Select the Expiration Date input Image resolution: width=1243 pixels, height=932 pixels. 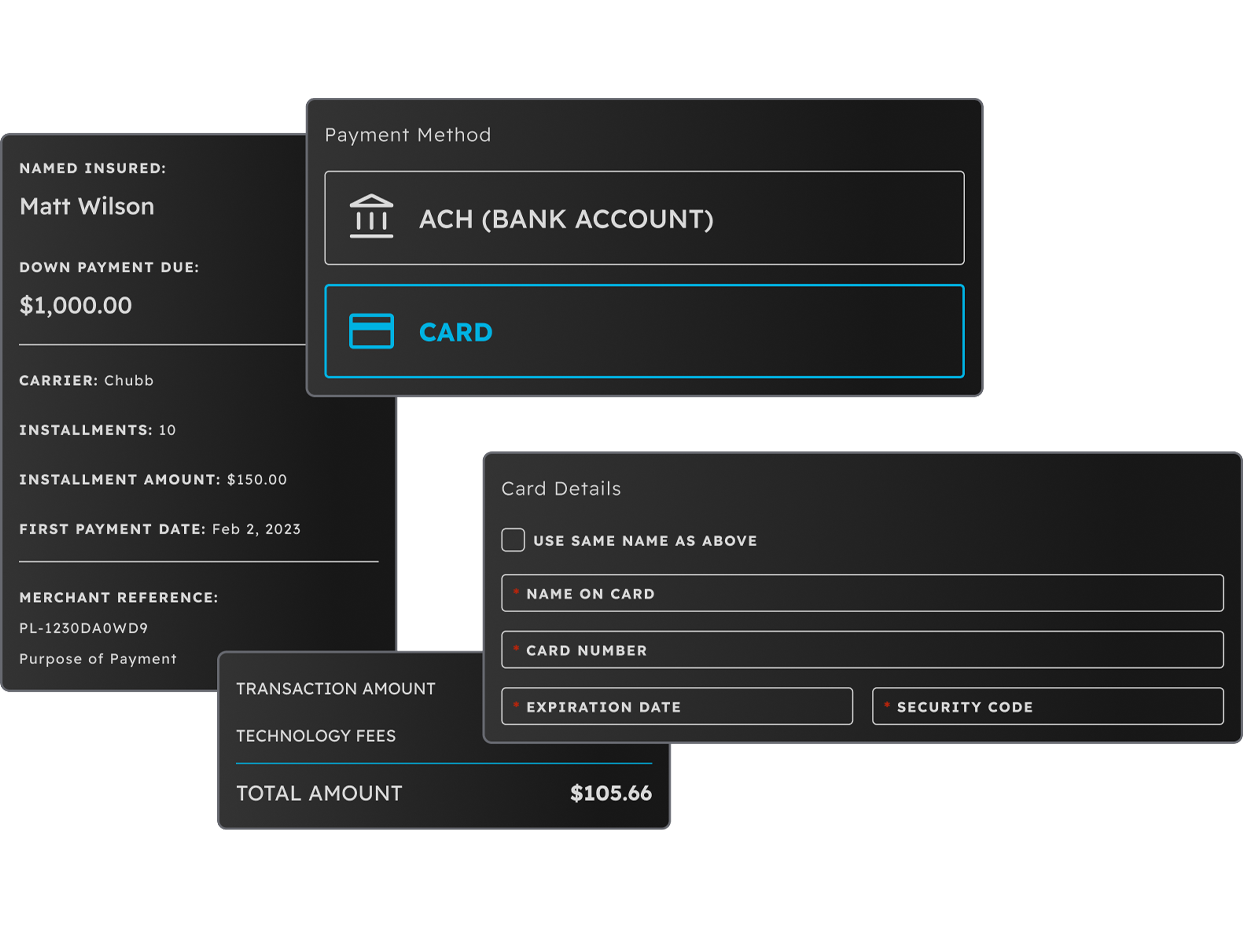[677, 706]
